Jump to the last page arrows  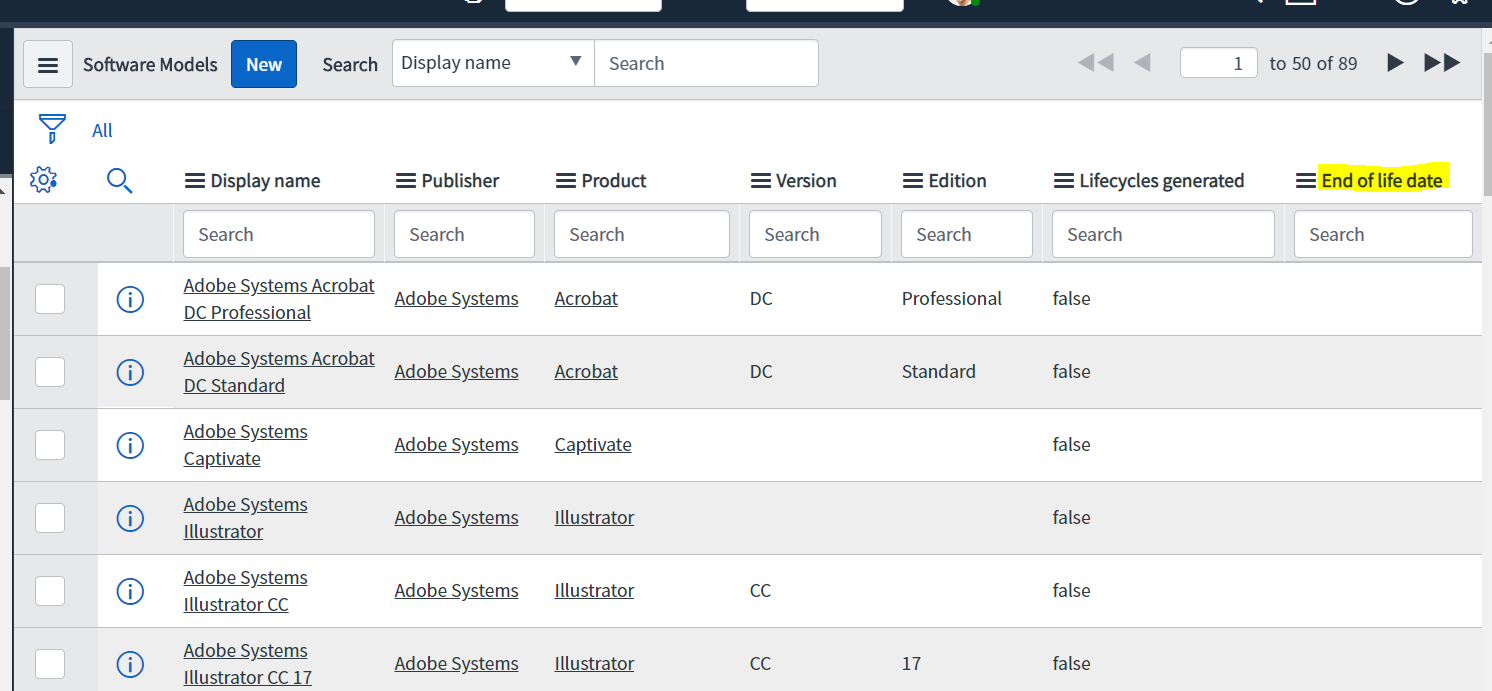pyautogui.click(x=1442, y=63)
